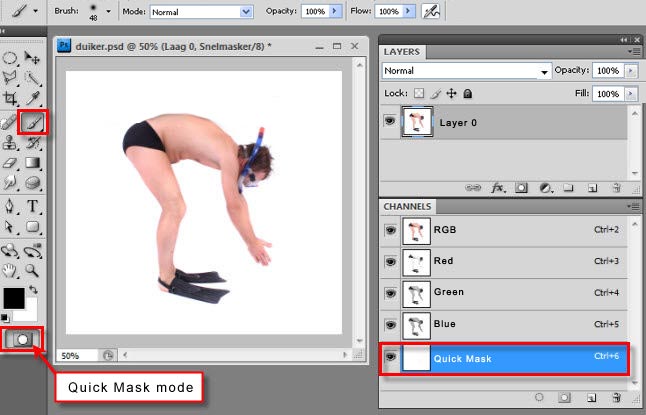The height and width of the screenshot is (415, 646).
Task: Open the layer blend mode dropdown
Action: pyautogui.click(x=467, y=72)
